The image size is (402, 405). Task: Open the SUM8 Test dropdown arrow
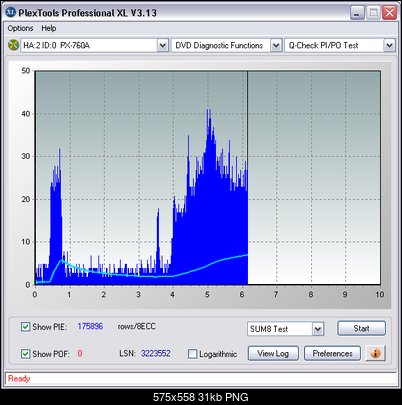tap(318, 329)
